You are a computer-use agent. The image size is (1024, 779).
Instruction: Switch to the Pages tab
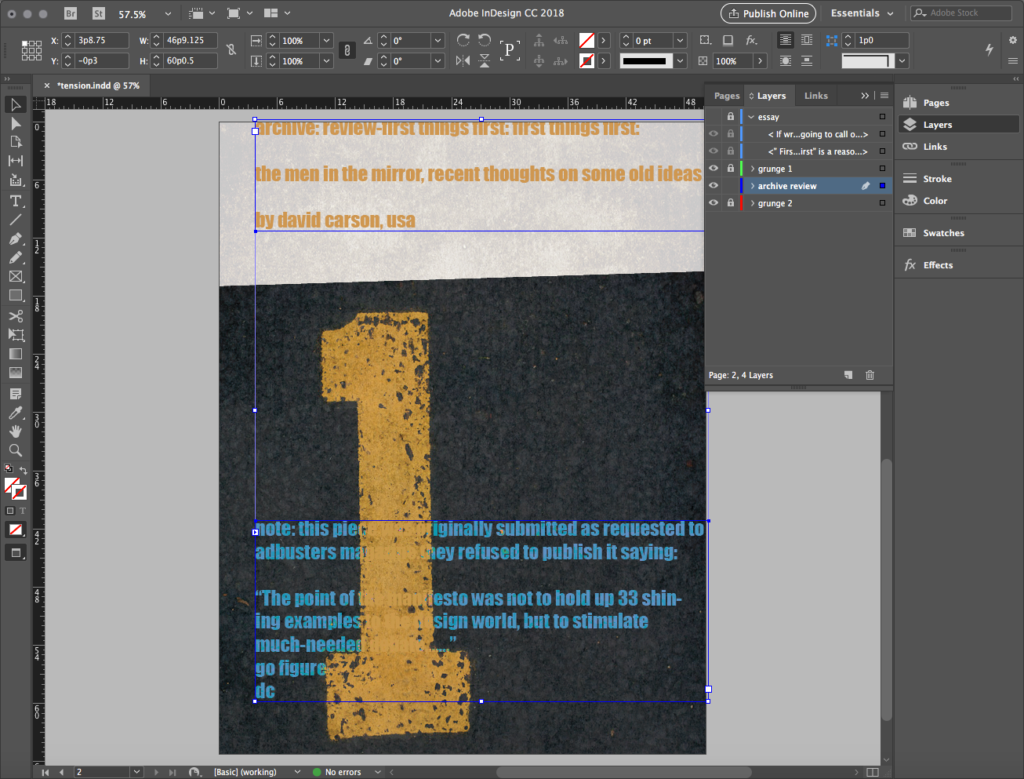click(727, 96)
